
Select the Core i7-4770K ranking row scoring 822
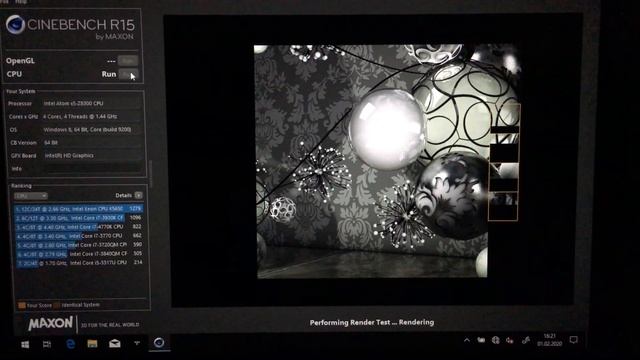(x=78, y=227)
